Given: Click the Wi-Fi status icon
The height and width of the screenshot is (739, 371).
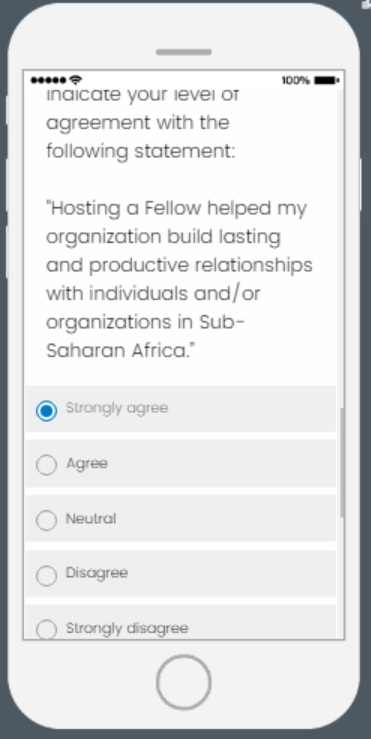Looking at the screenshot, I should [x=75, y=80].
